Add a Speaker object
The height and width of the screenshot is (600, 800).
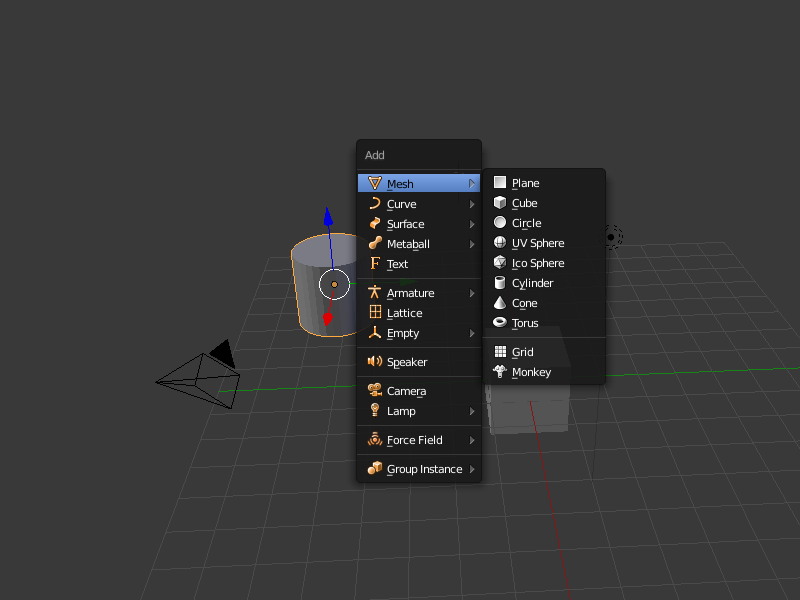419,362
